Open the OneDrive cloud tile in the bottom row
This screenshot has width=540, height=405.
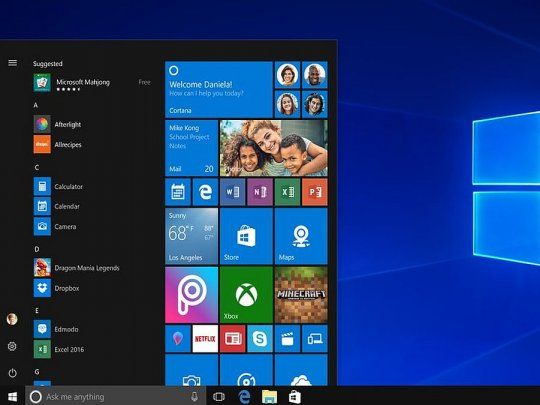[x=301, y=370]
